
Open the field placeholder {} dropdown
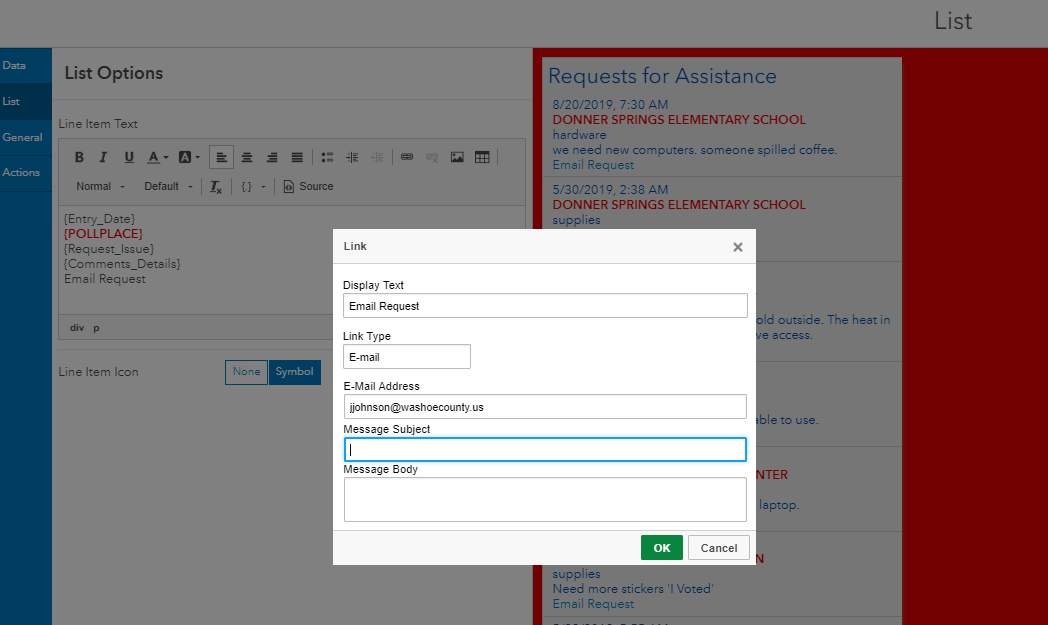(x=253, y=186)
